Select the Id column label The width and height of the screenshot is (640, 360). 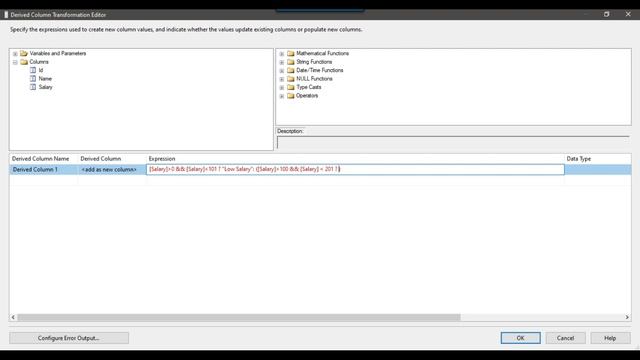click(x=41, y=70)
